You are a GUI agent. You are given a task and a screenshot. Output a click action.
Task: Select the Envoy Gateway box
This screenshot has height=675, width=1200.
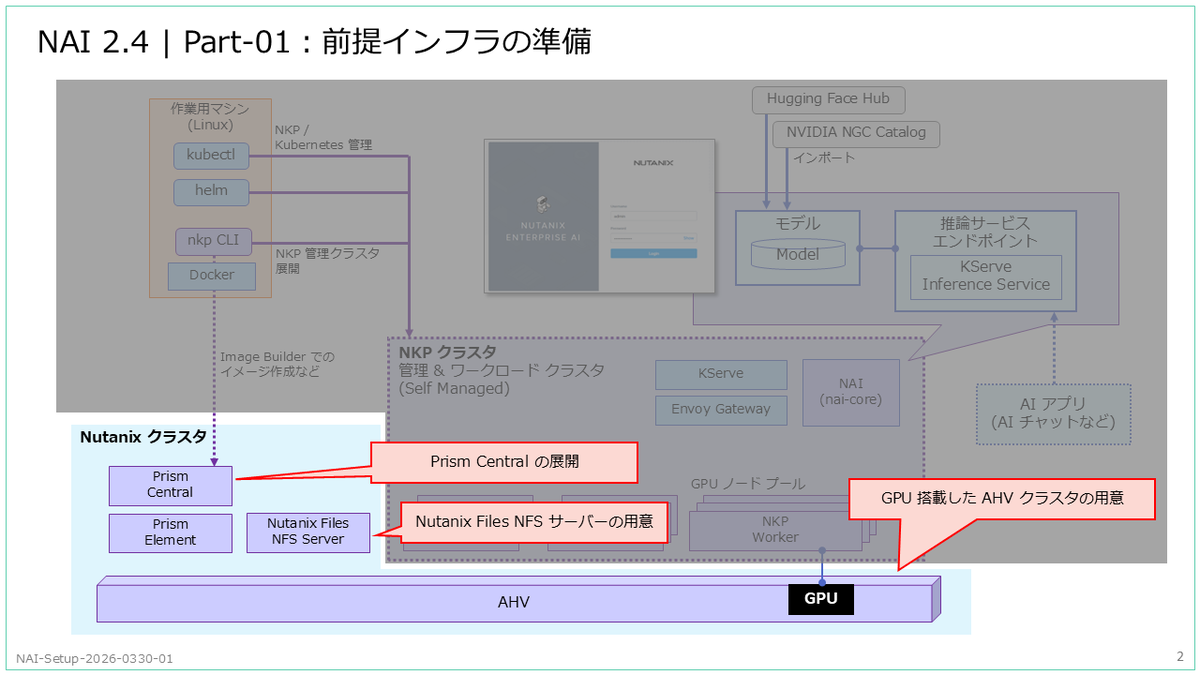721,409
